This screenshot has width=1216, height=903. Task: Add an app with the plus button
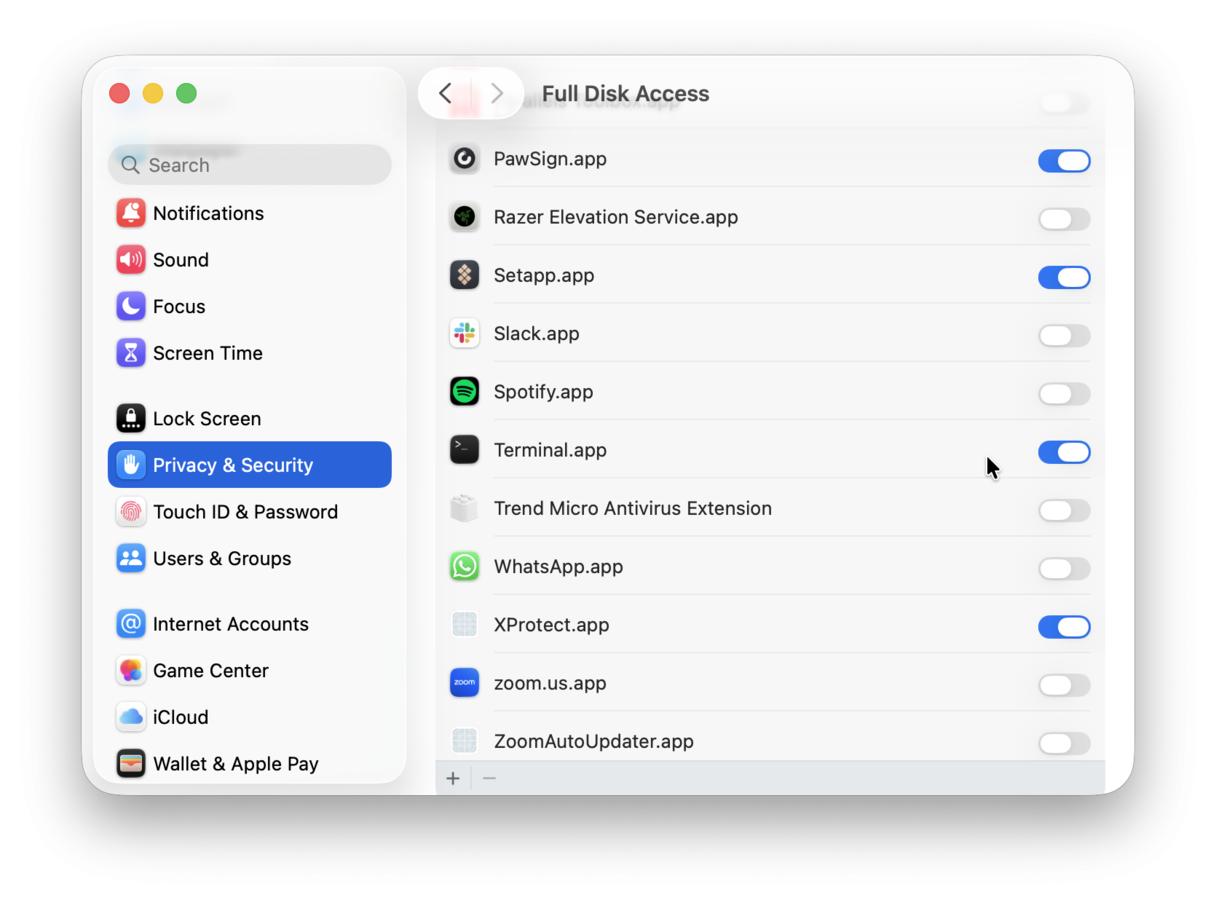[453, 778]
